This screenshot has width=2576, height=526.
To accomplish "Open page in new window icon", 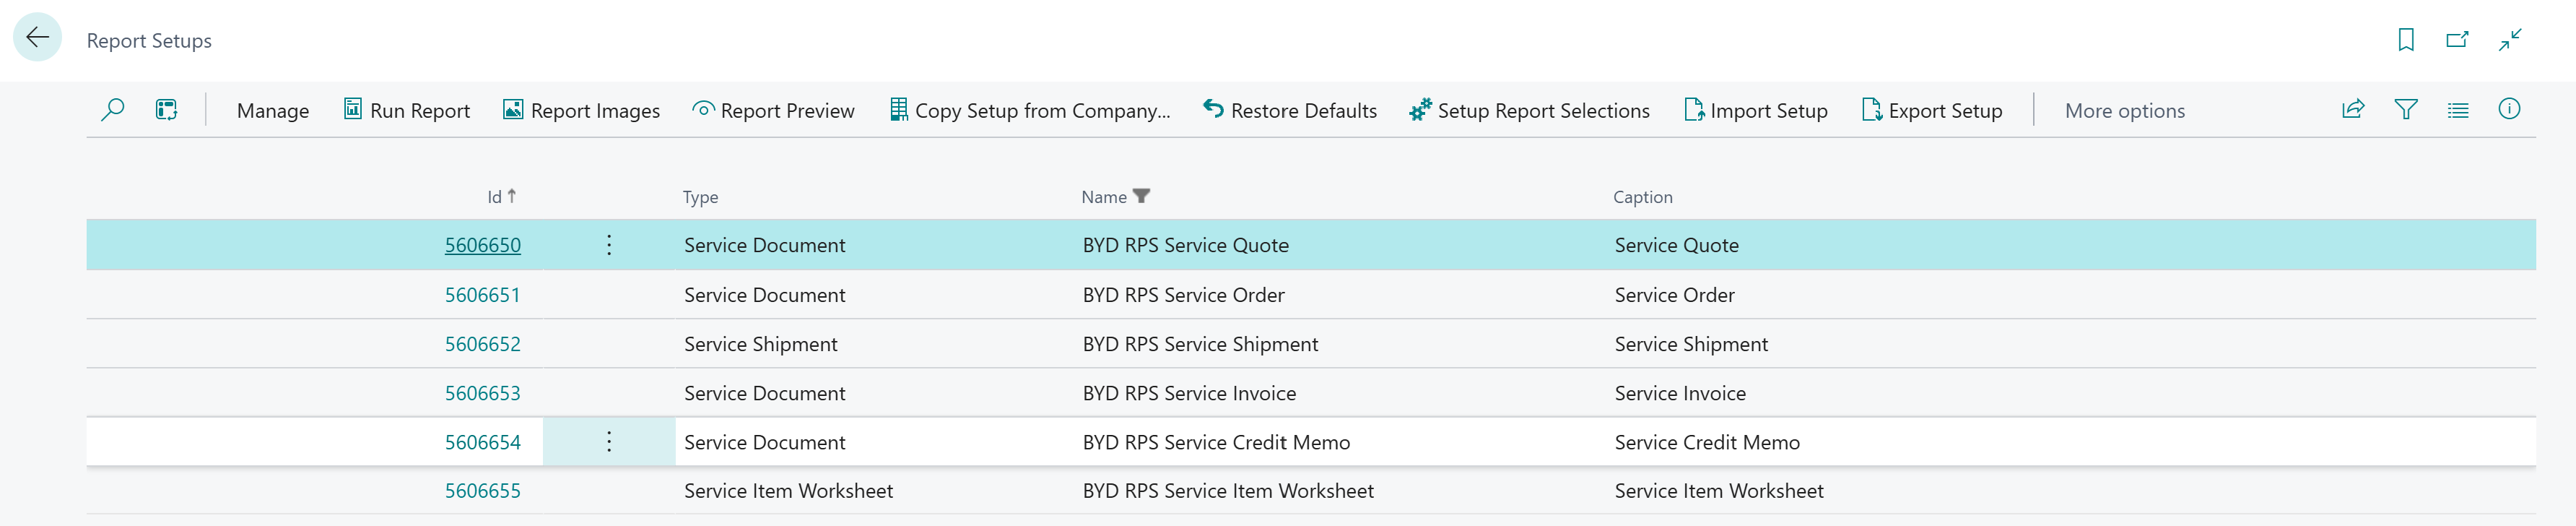I will (2457, 40).
